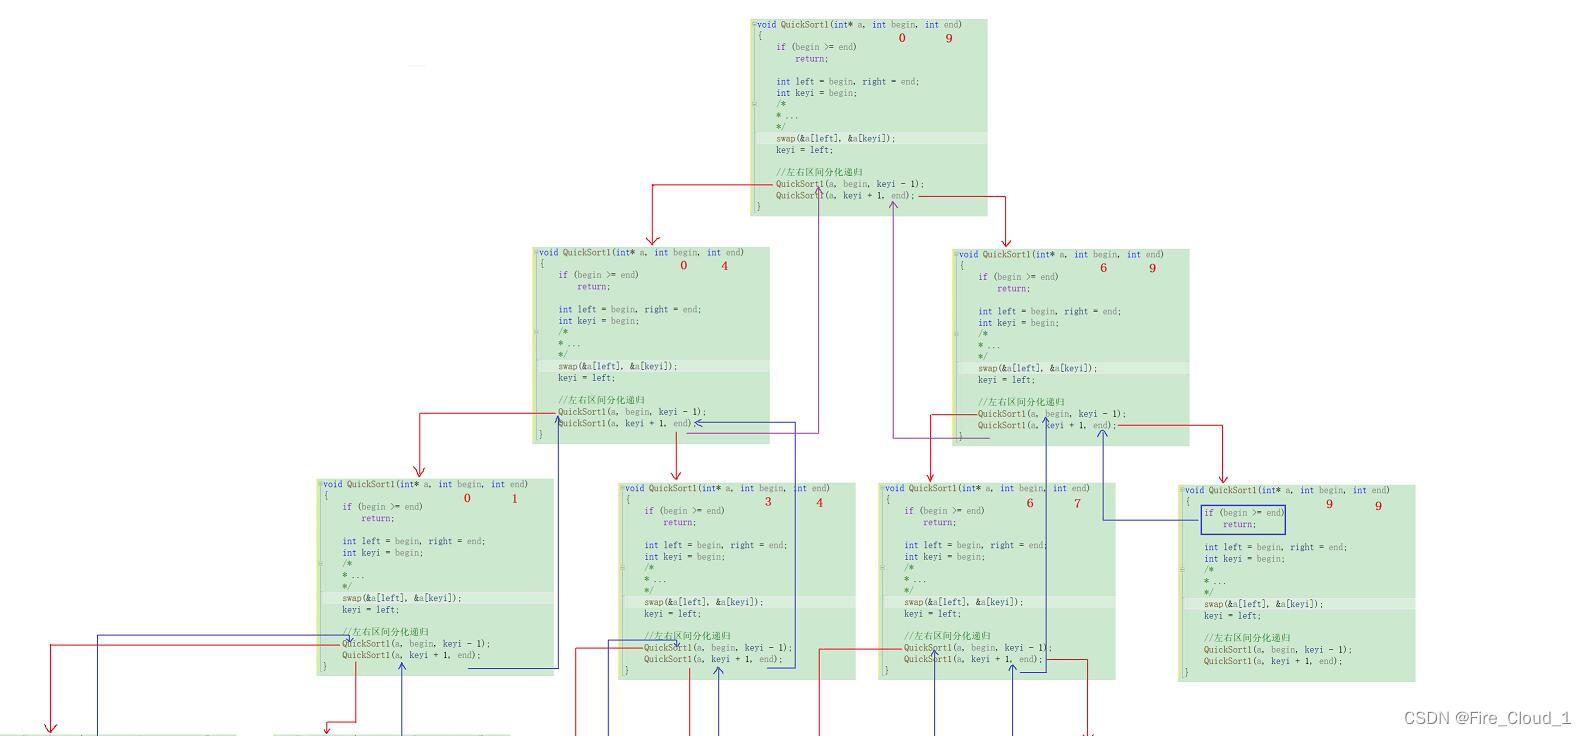Collapse the comment fold marker in the 0 9 block
Viewport: 1586px width, 736px height.
(x=754, y=103)
